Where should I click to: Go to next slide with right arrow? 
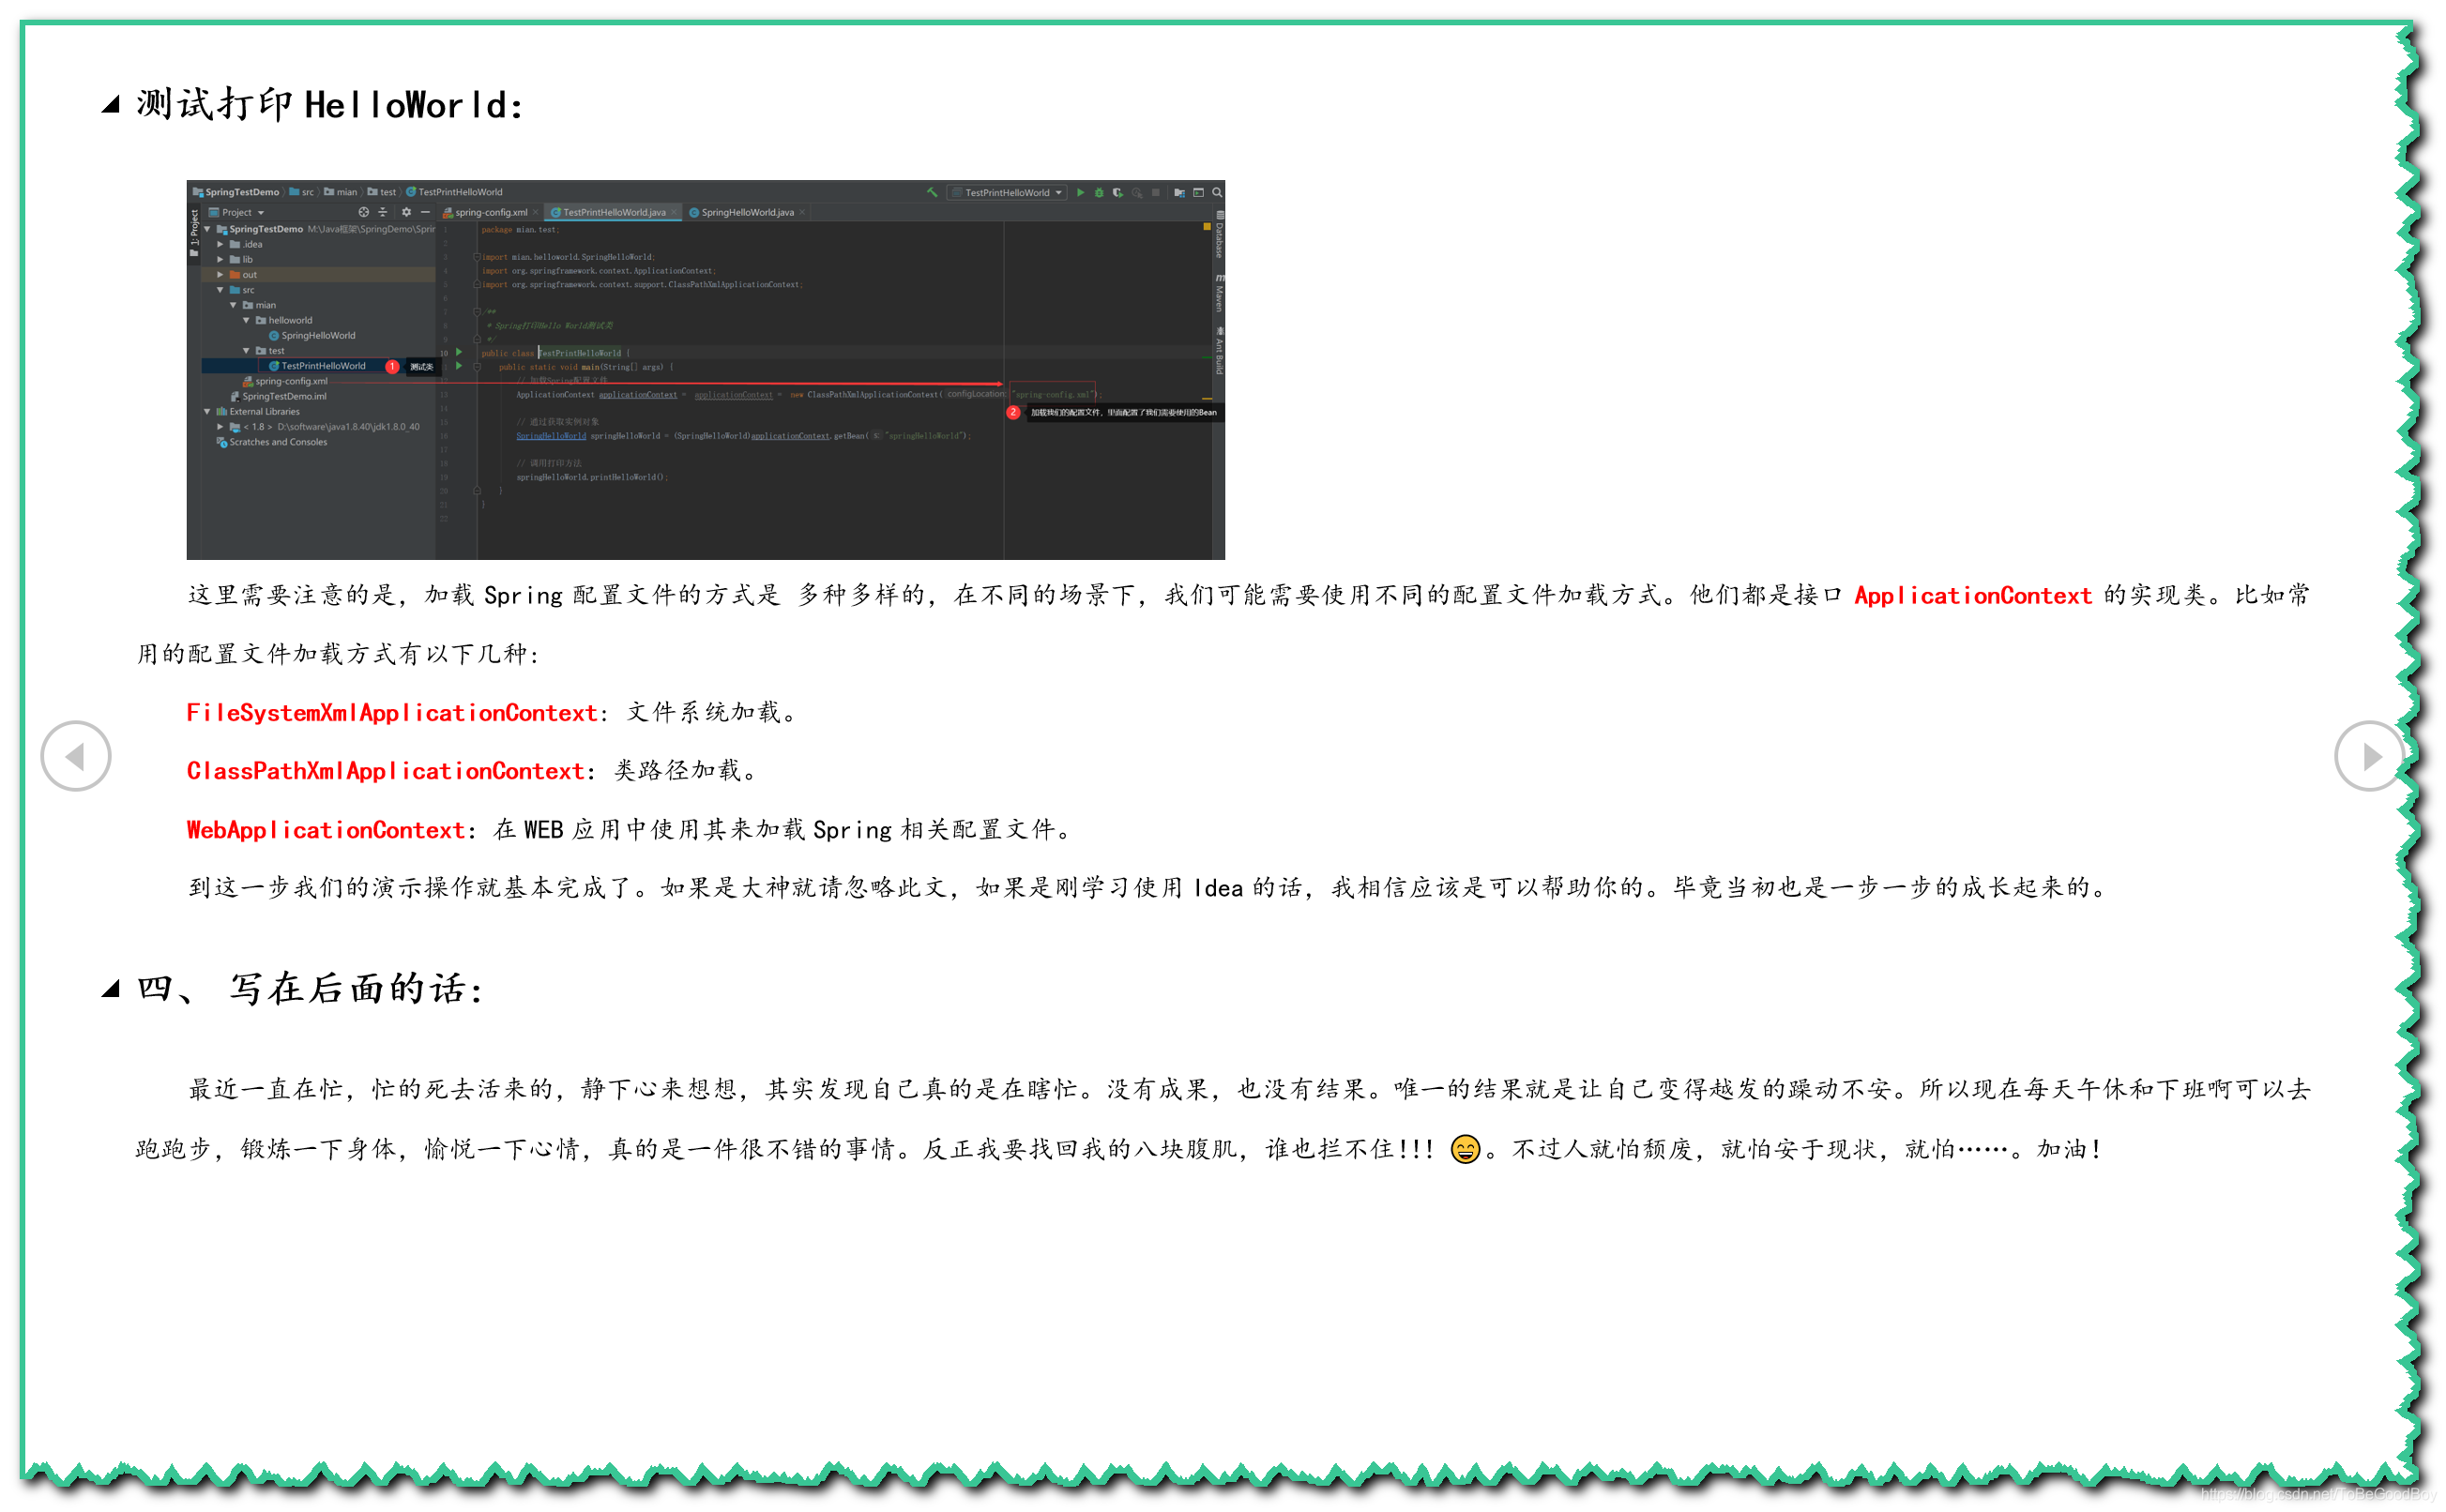click(2370, 756)
